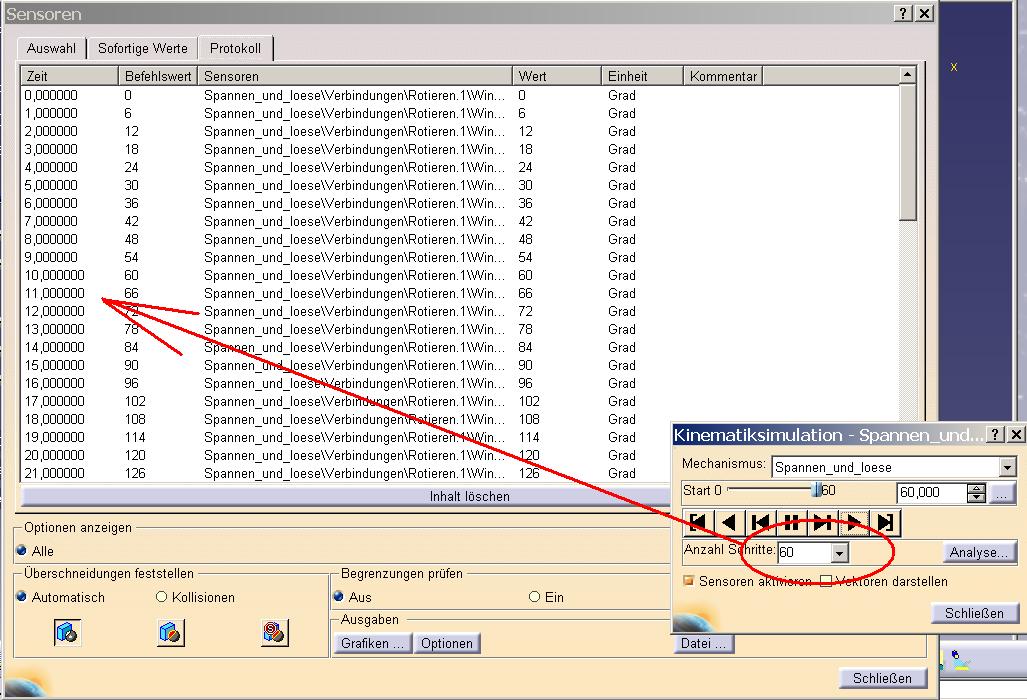
Task: Open help for the Kinematiksimulation dialog
Action: 995,434
